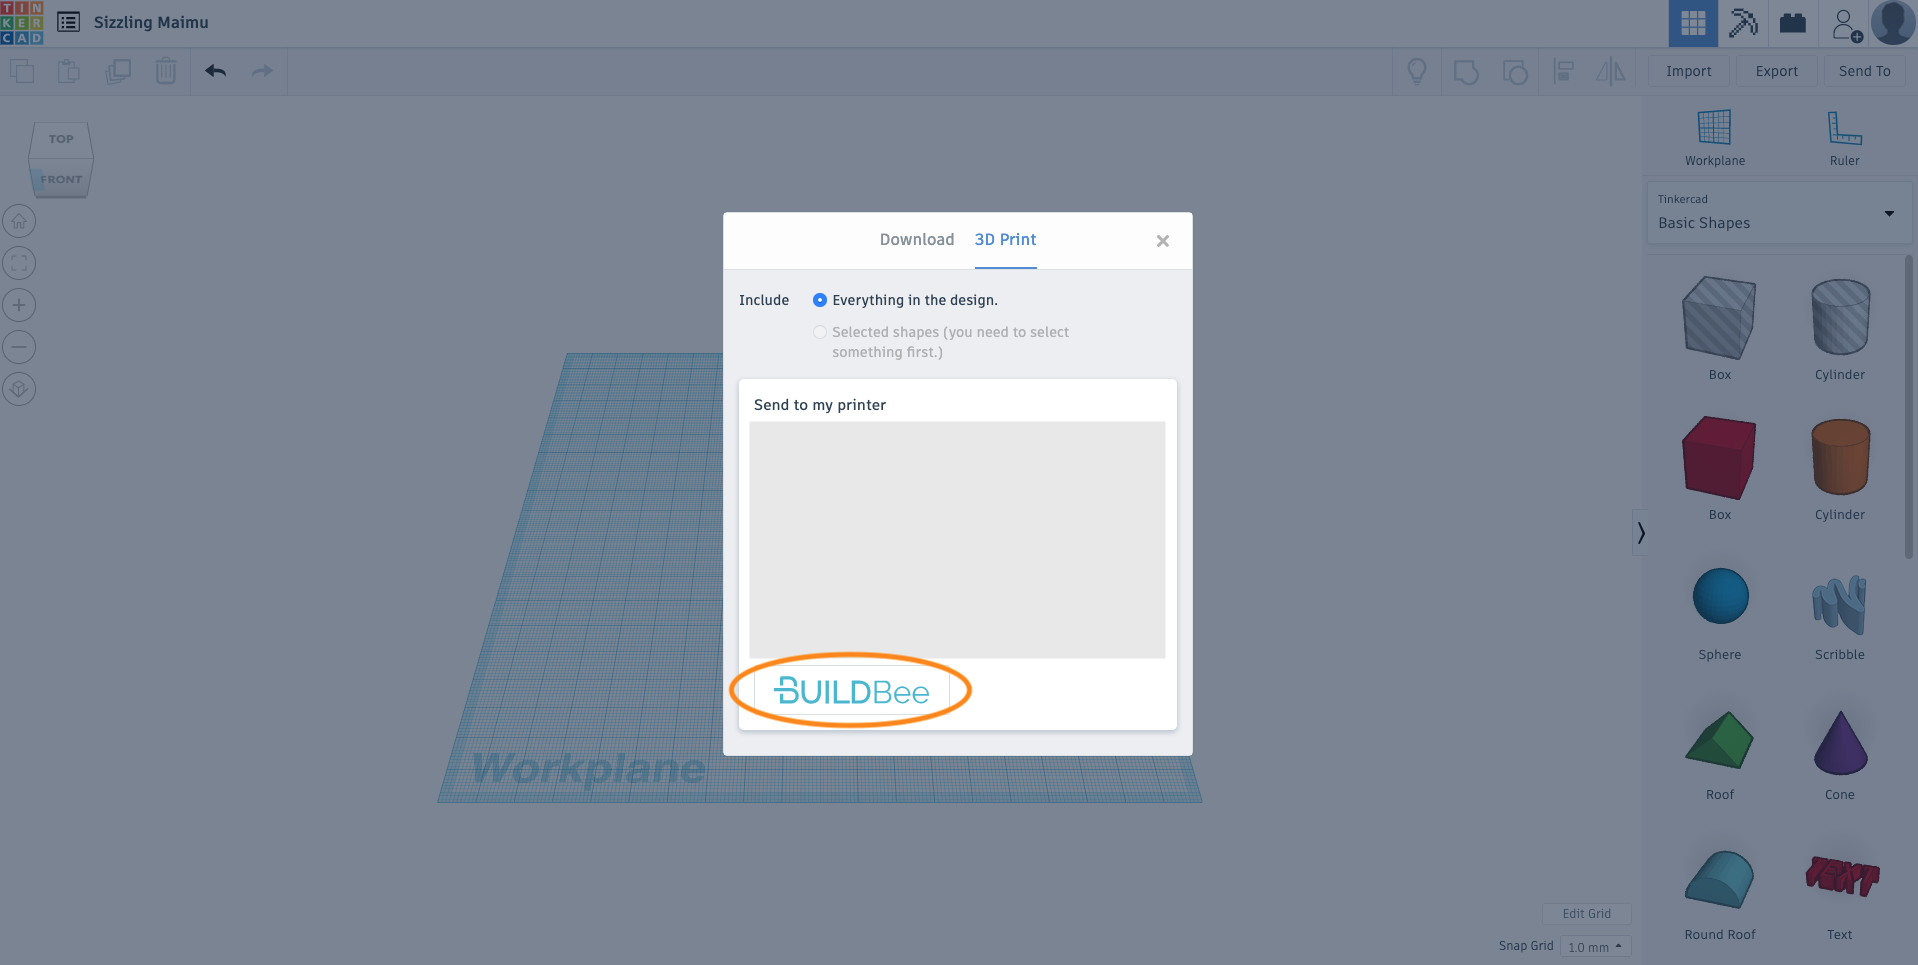Pick the Scribble shape
Screen dimensions: 1918x965
point(1840,604)
